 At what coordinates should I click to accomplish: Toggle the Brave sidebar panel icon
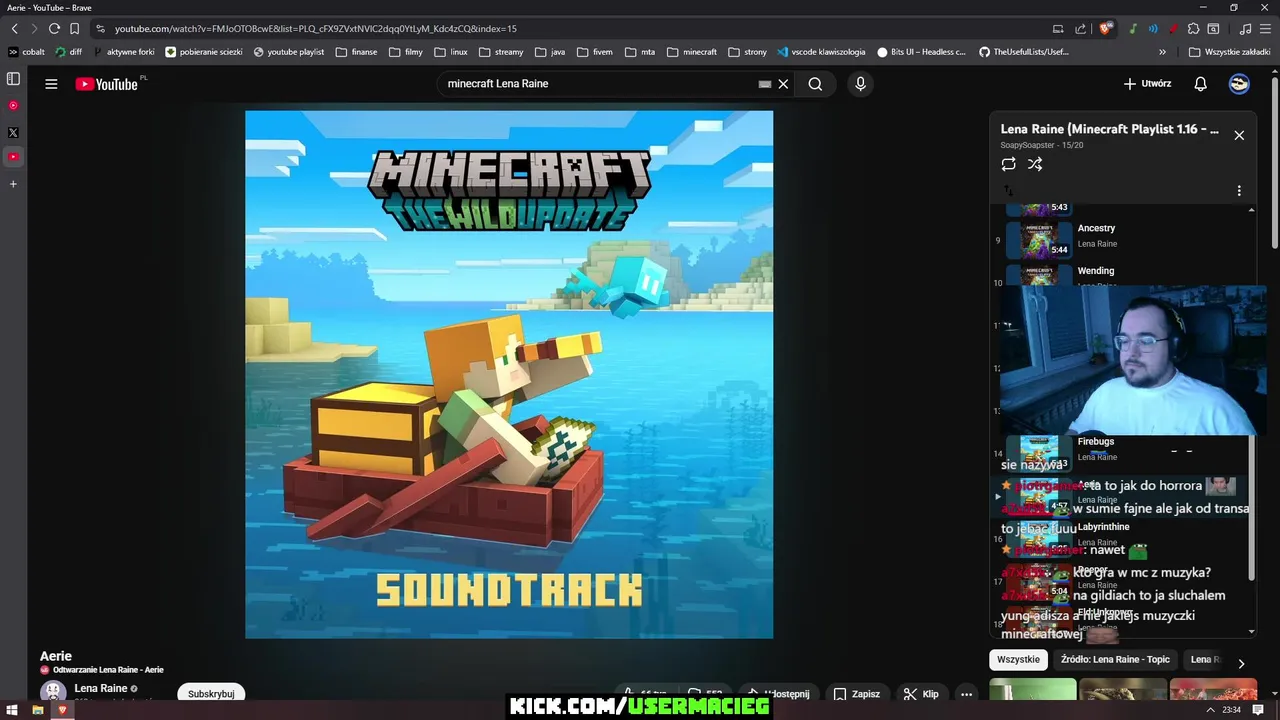[13, 78]
